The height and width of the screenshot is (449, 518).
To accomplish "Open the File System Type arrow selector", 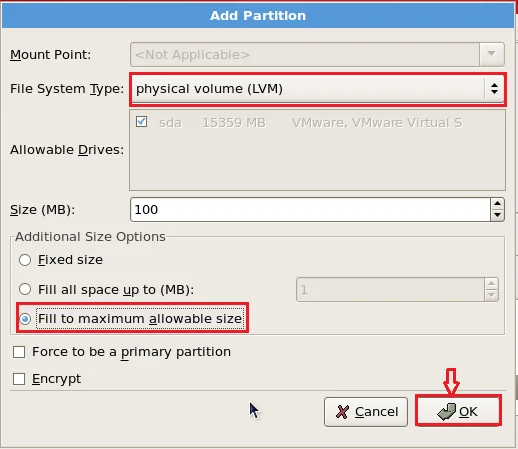I will (x=494, y=89).
